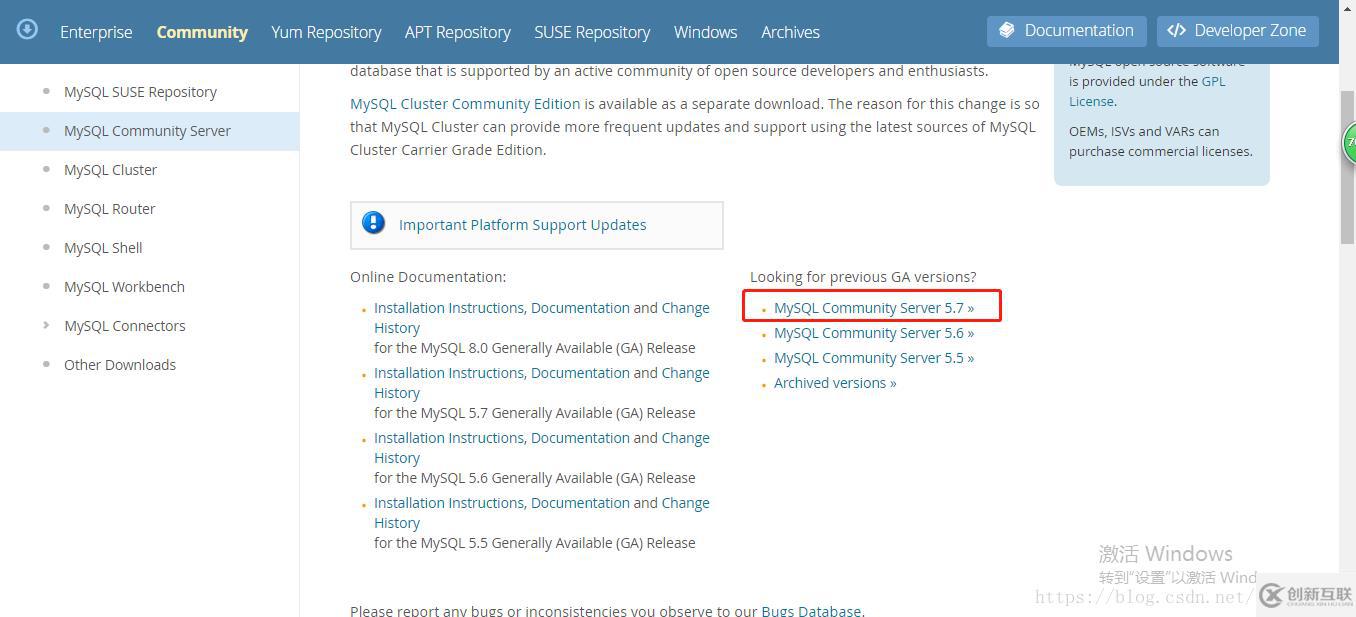Screen dimensions: 1356x617
Task: Open the Windows tab
Action: point(706,32)
